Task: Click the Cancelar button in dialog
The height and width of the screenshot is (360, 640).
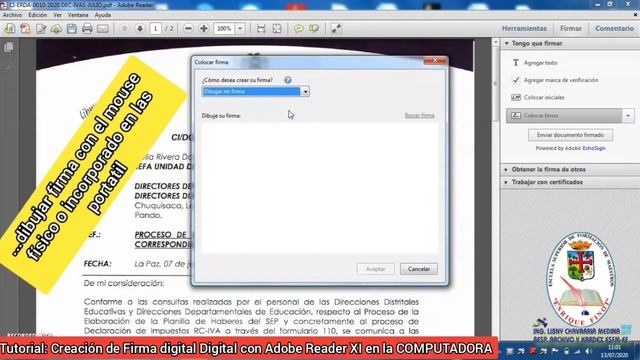Action: (x=419, y=269)
